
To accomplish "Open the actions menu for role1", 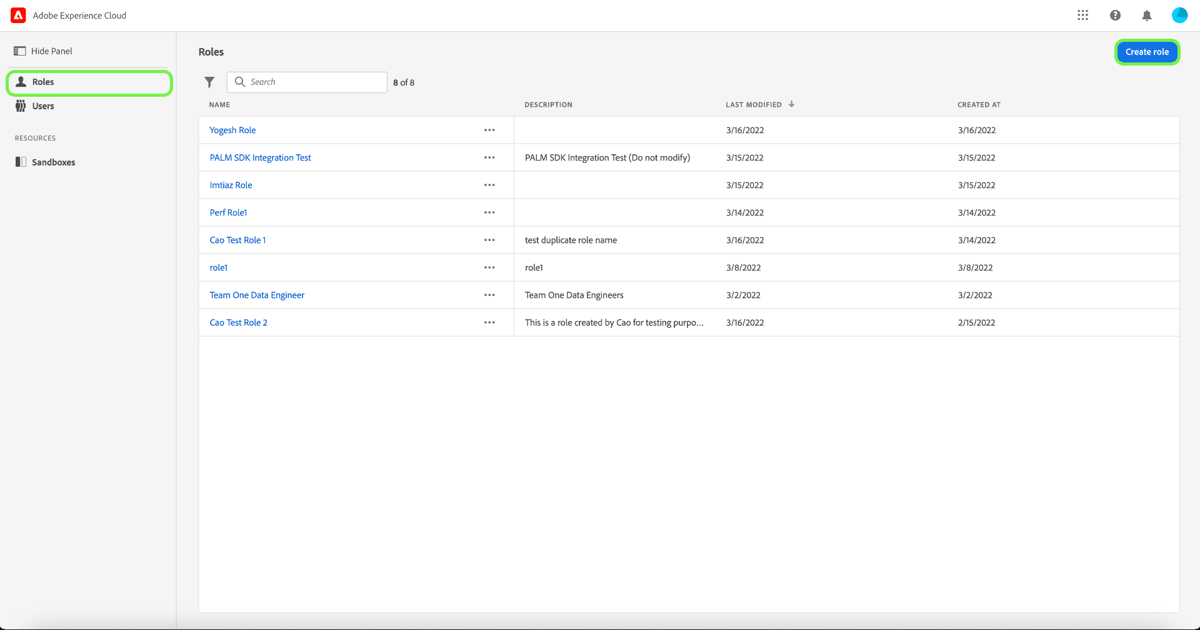I will [489, 267].
